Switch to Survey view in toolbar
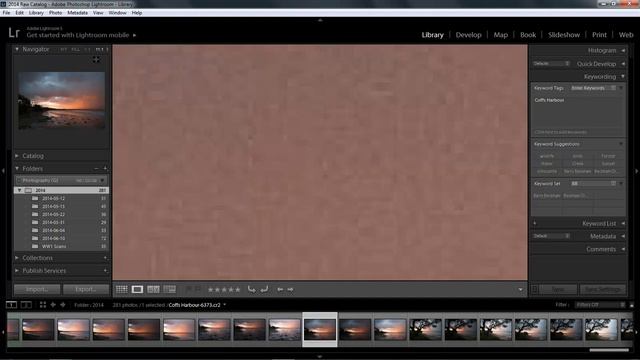Screen dimensions: 640x360 pos(169,289)
